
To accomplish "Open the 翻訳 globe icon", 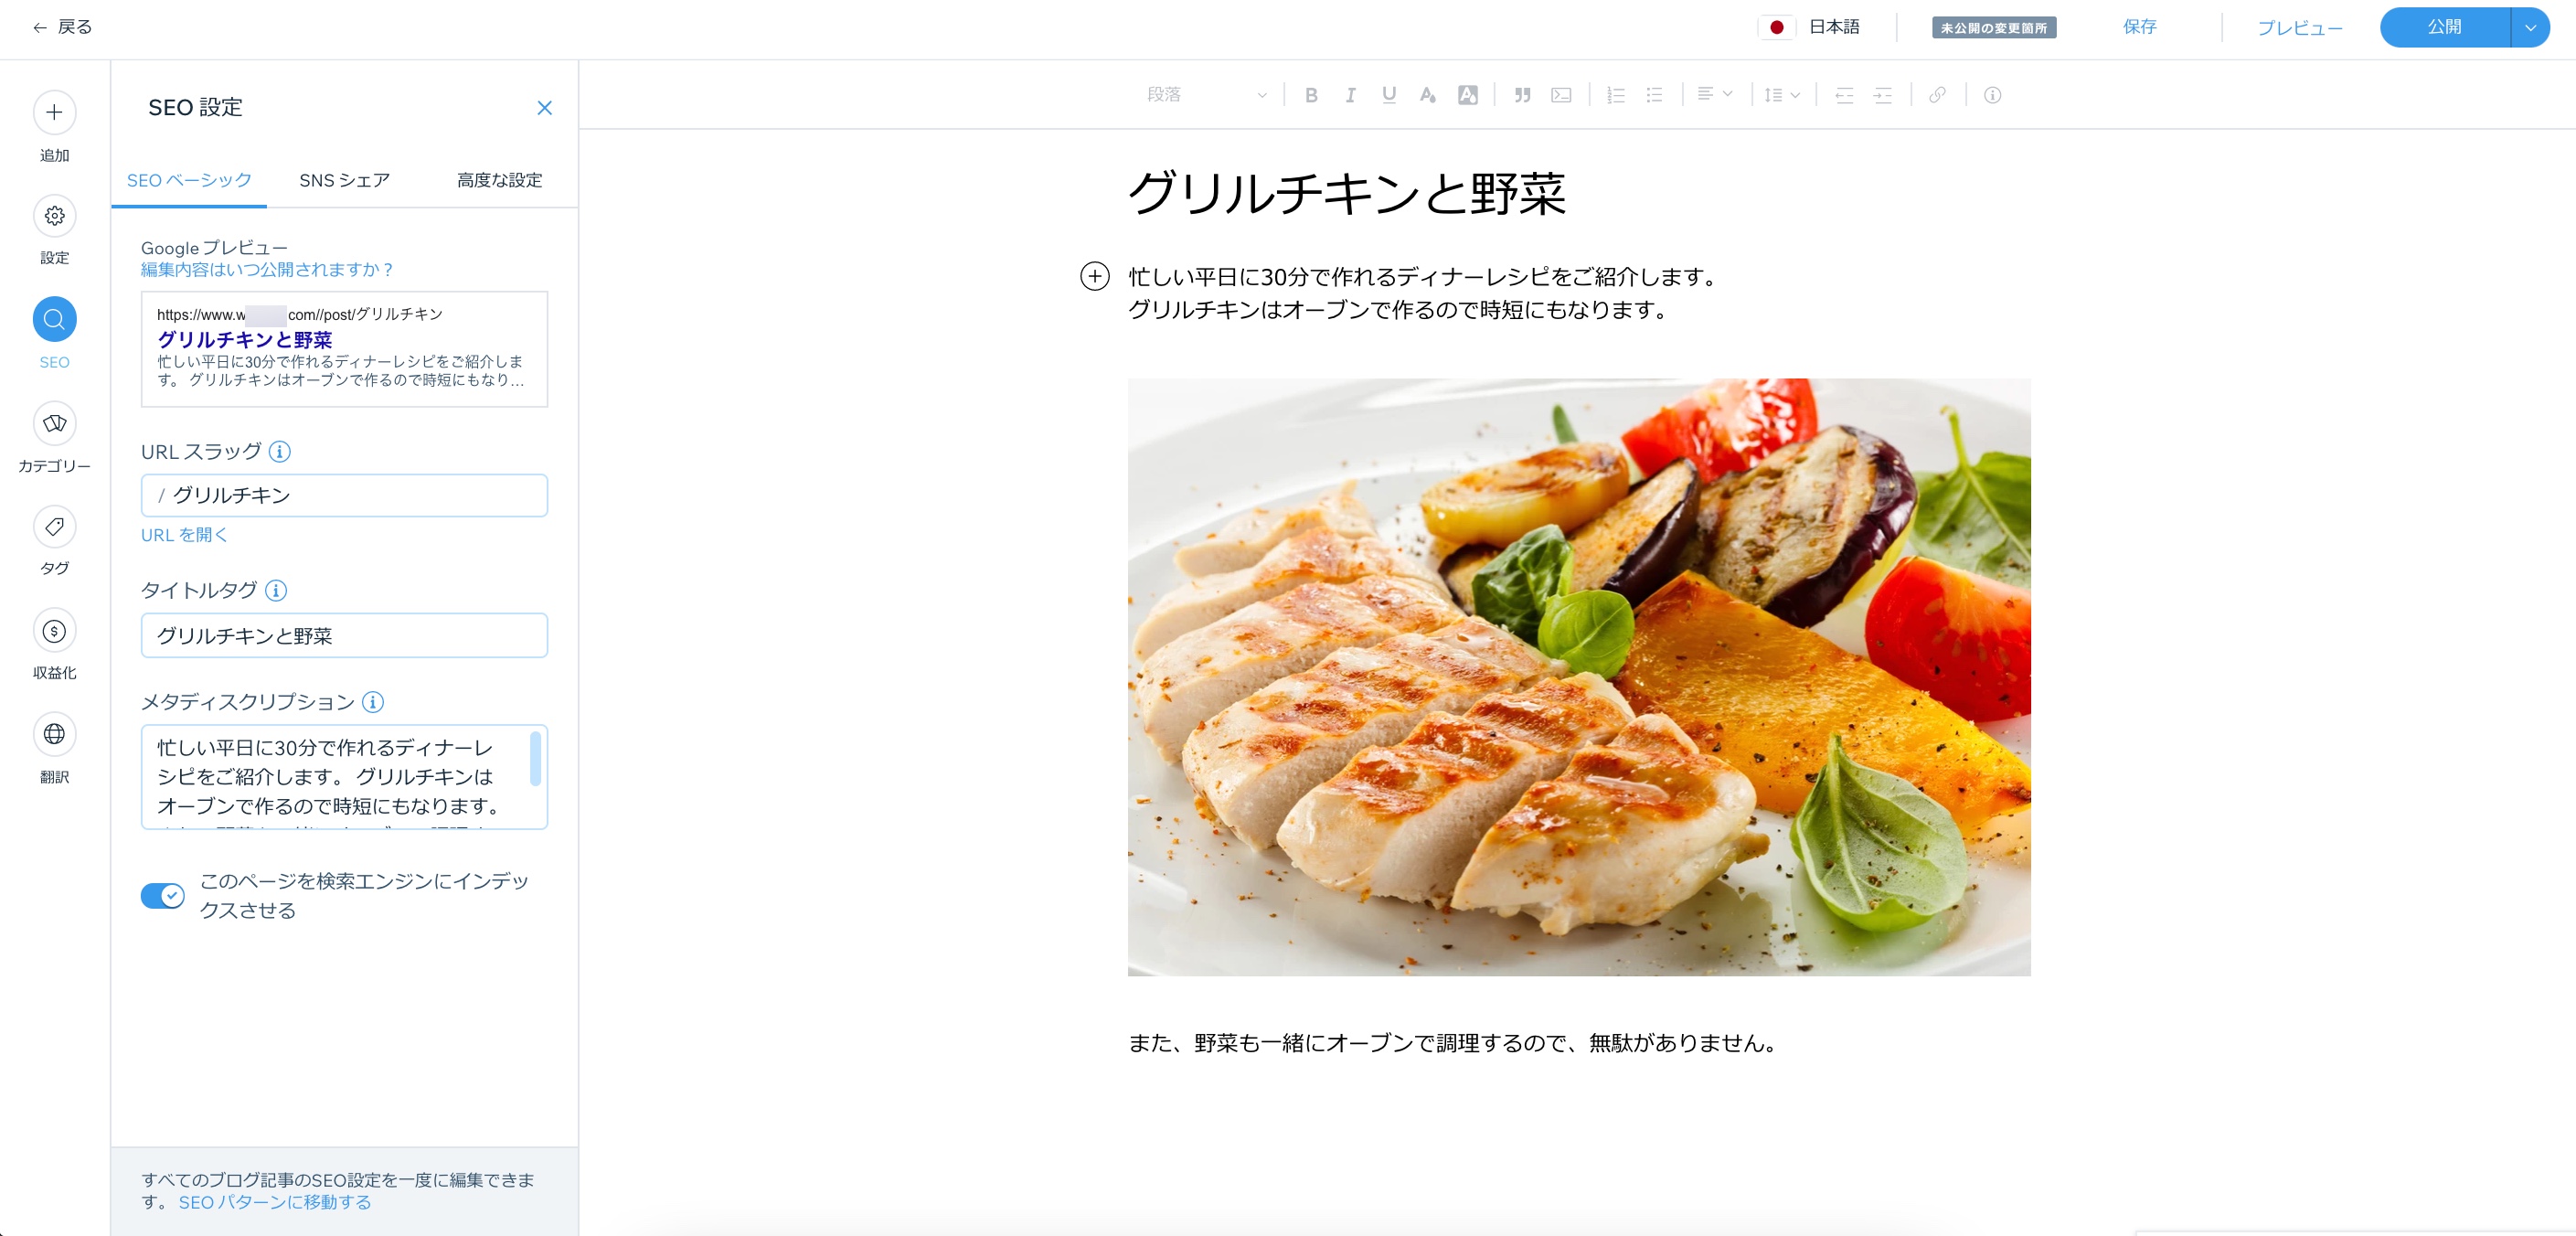I will [54, 734].
